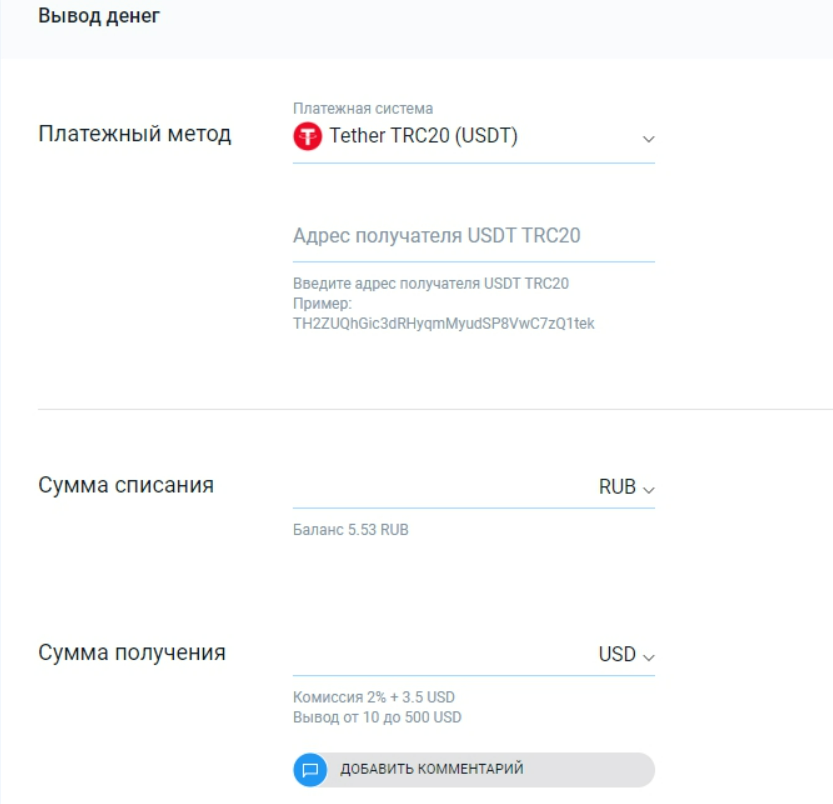Open the USD currency chevron
The width and height of the screenshot is (833, 804).
coord(649,657)
